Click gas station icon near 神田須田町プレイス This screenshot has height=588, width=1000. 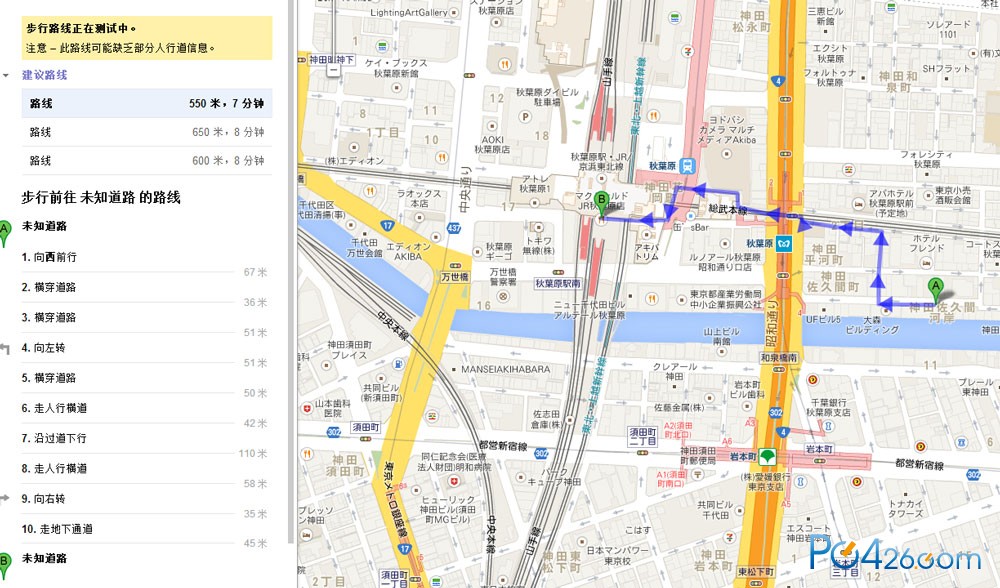pos(398,364)
